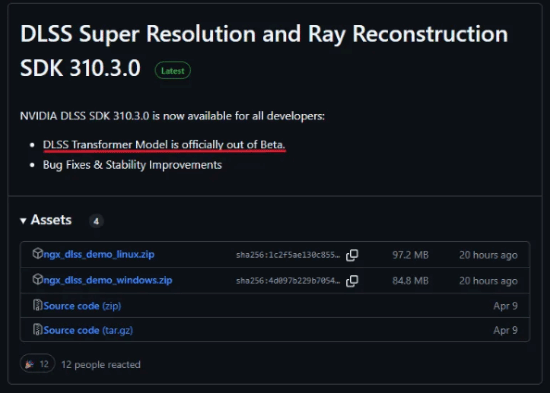
Task: Click the party popper reaction button
Action: point(38,364)
